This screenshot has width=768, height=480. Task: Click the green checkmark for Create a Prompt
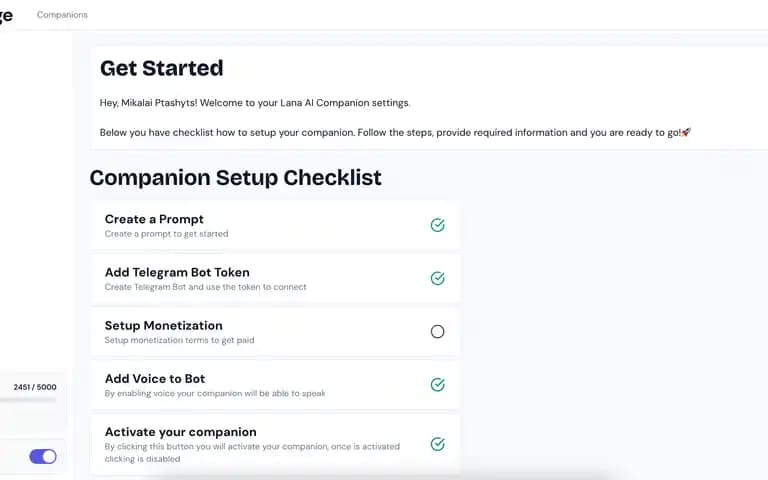437,225
